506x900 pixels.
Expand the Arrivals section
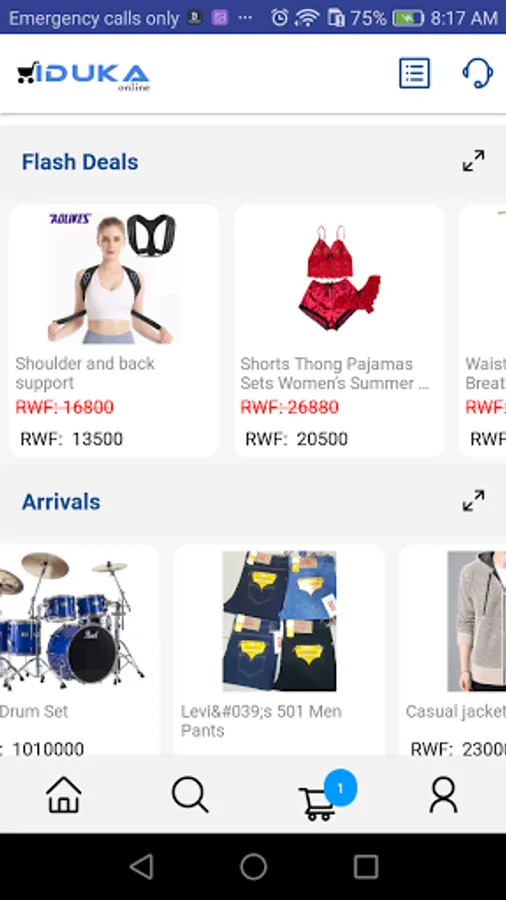click(473, 501)
